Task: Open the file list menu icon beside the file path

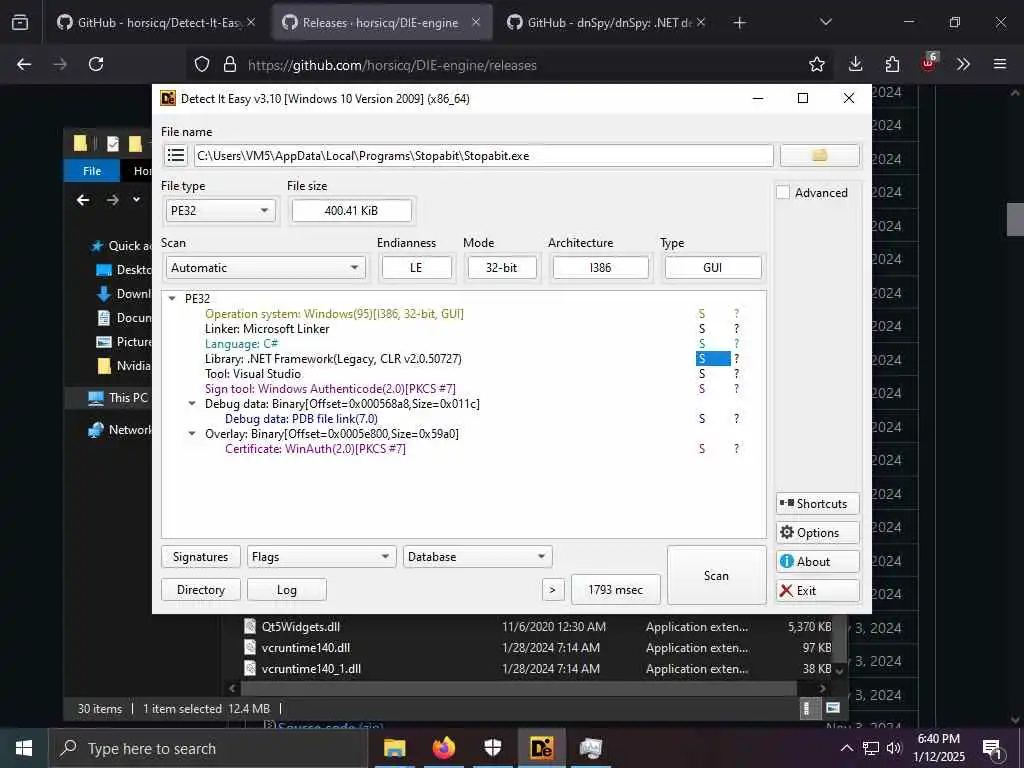Action: 176,155
